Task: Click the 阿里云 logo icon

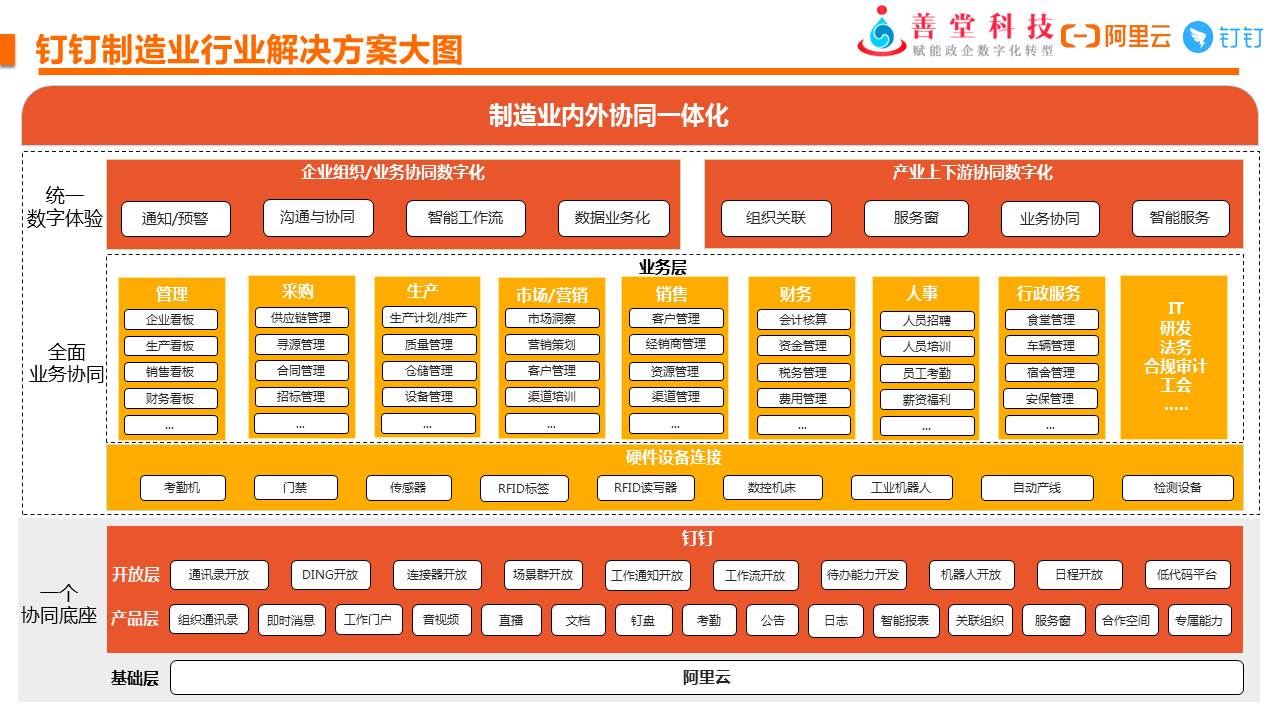Action: 1080,37
